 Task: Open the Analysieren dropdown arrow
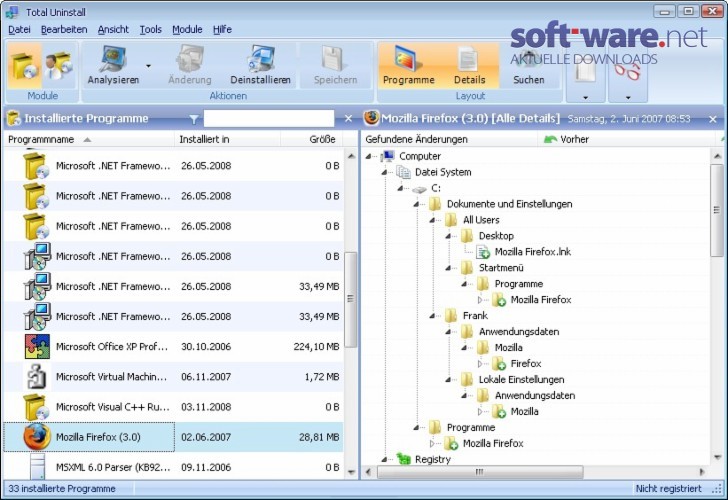point(149,66)
